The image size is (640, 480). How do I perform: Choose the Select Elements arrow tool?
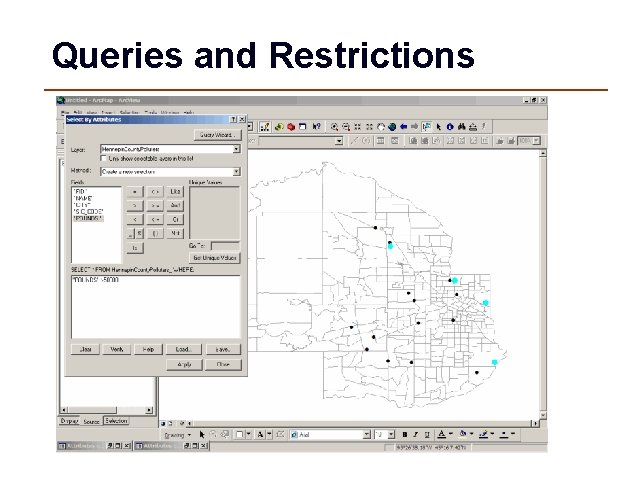point(438,127)
